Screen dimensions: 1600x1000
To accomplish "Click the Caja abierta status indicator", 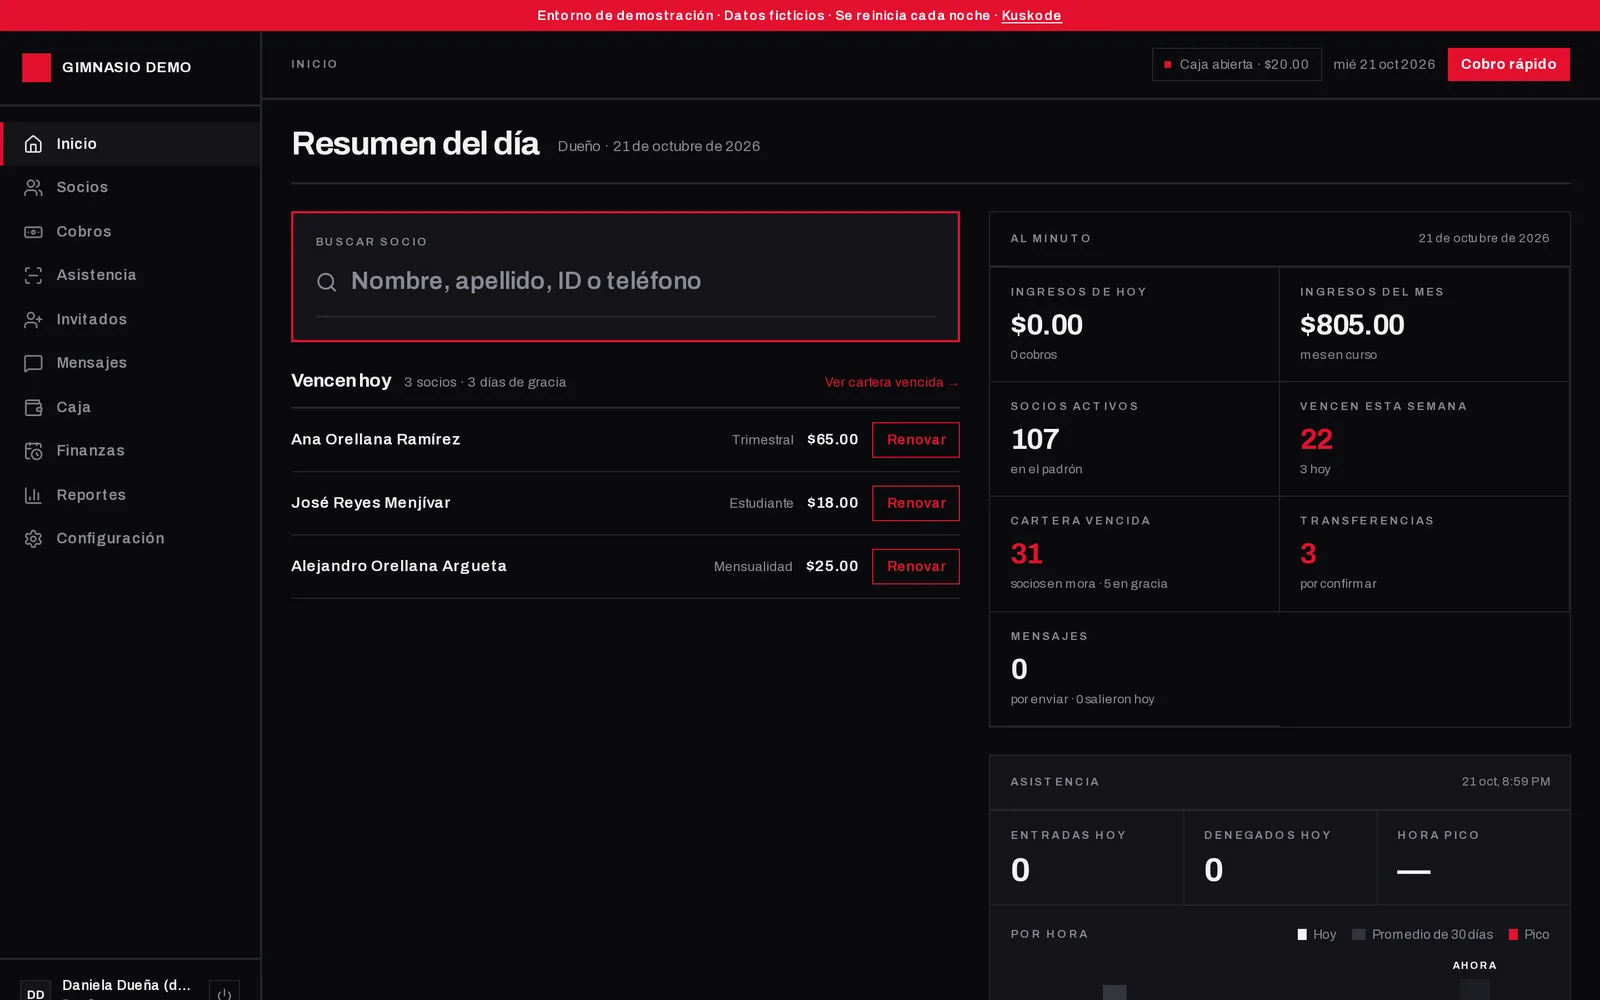I will [1236, 64].
